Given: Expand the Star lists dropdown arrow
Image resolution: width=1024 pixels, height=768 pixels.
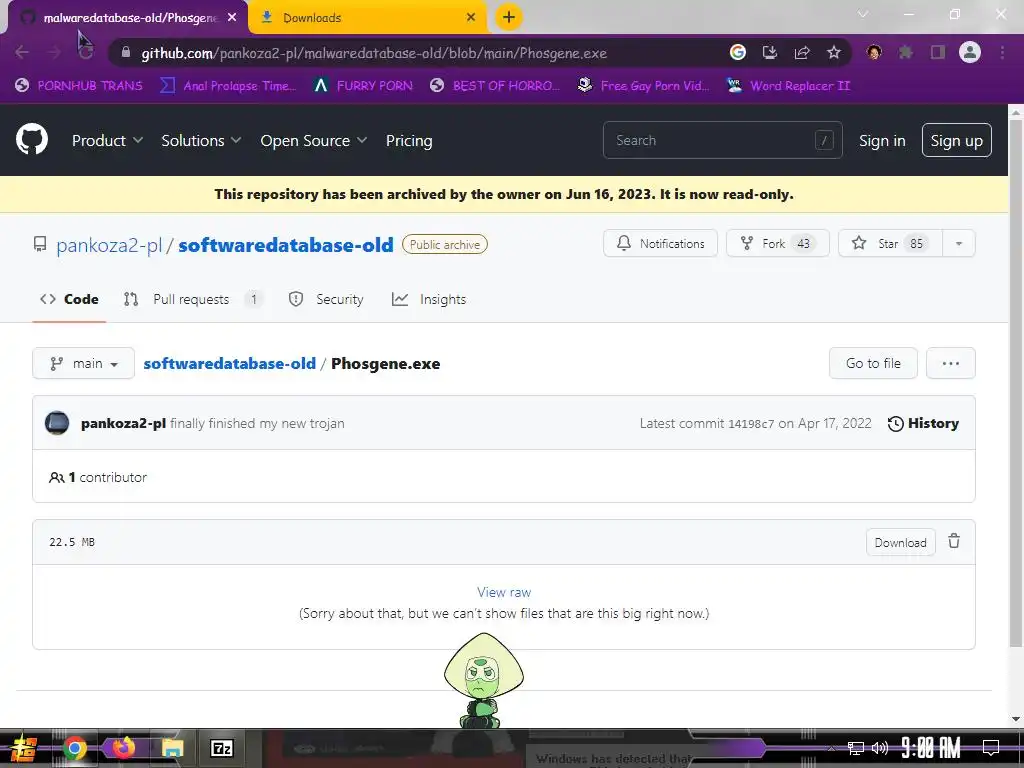Looking at the screenshot, I should [x=959, y=244].
